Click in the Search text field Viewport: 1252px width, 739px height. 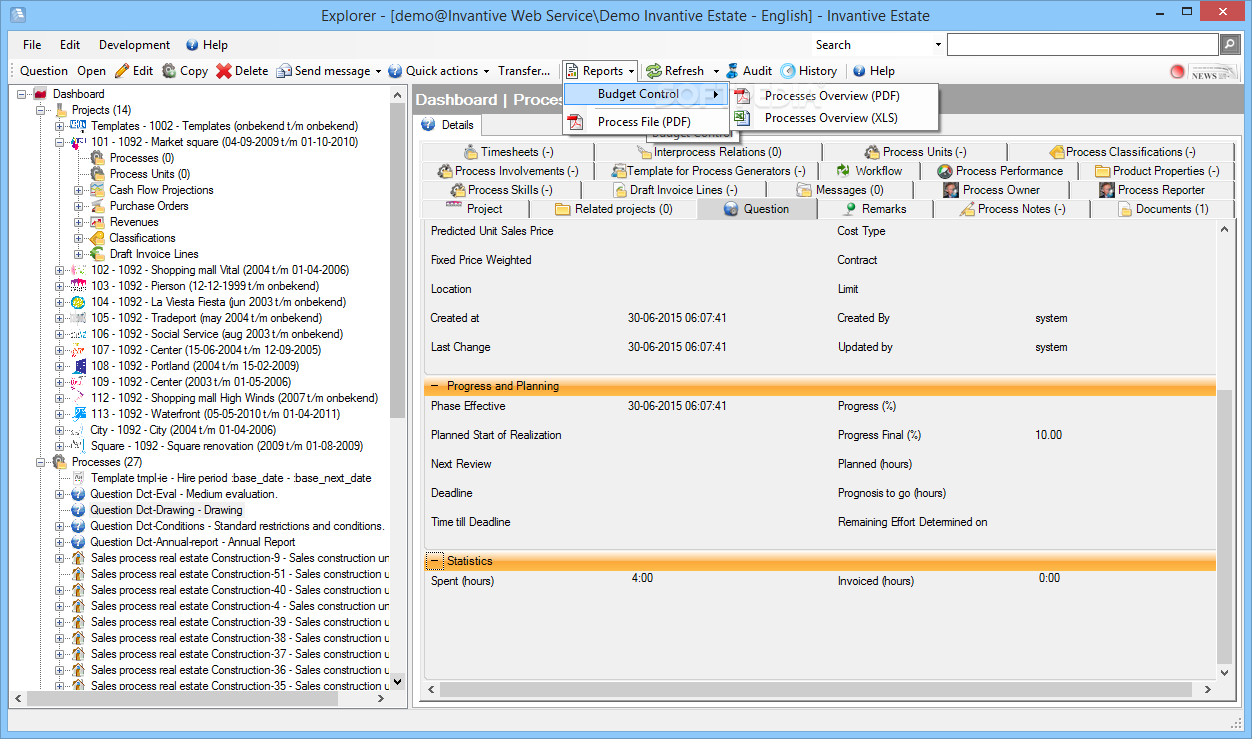point(1082,45)
